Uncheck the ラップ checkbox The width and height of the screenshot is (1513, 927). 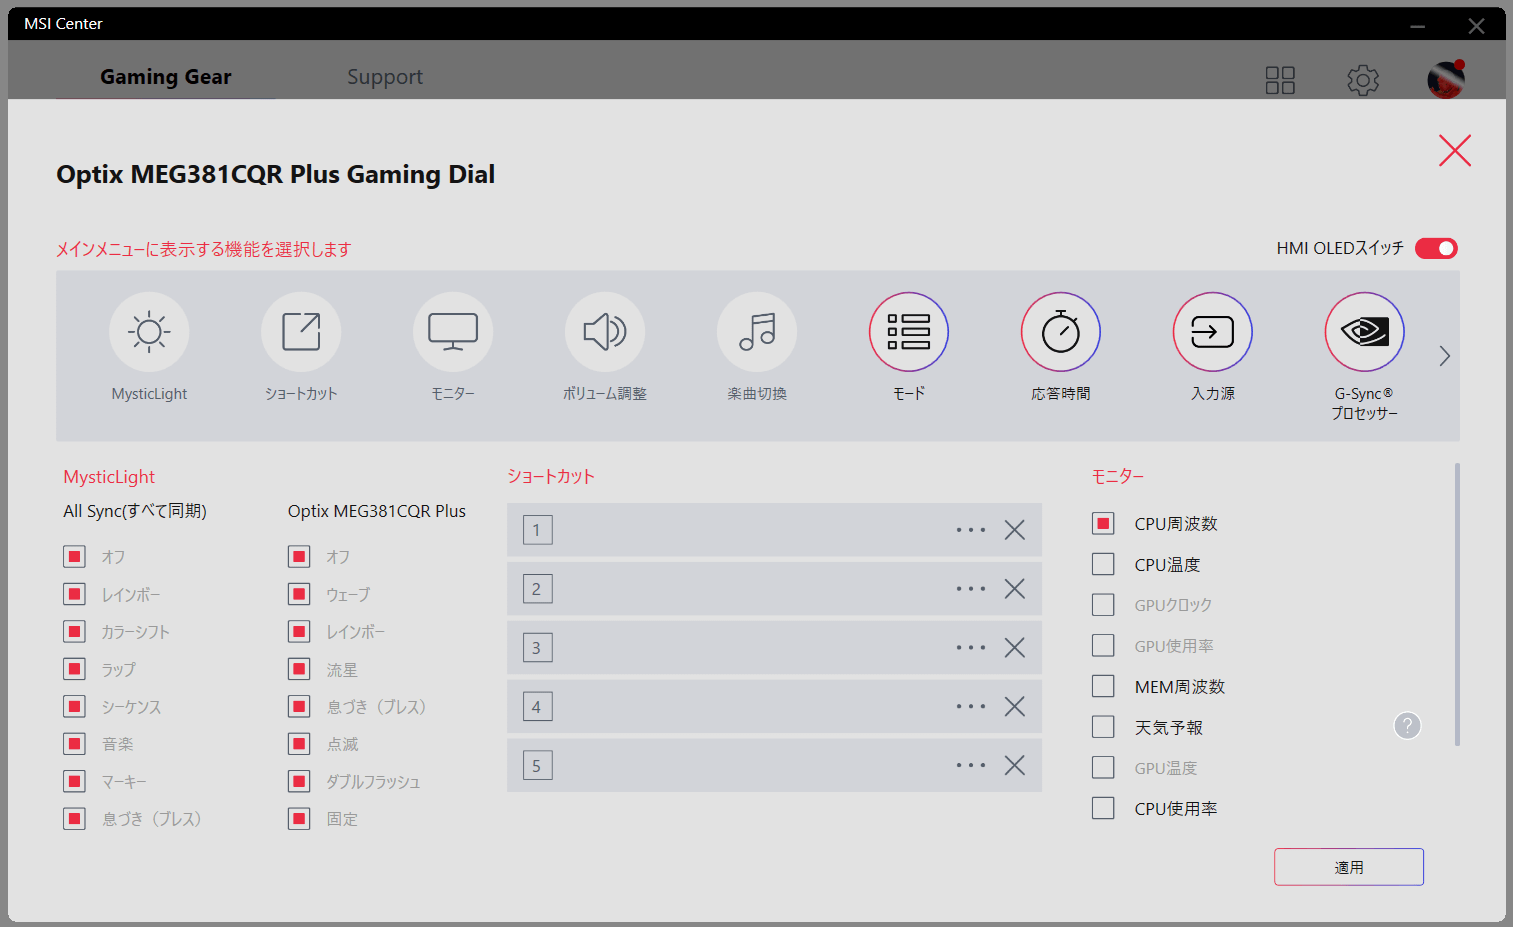pyautogui.click(x=74, y=668)
